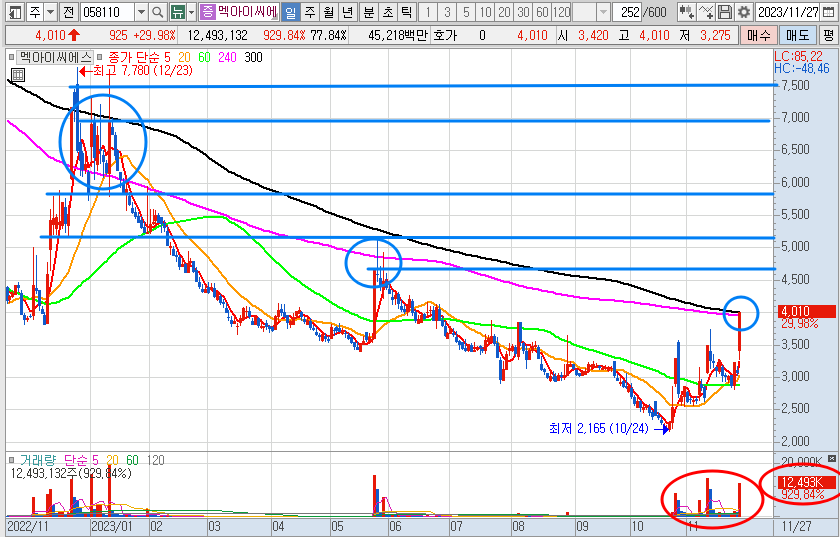Click the 멕아이씨에 stock name field
Viewport: 840px width, 537px height.
247,11
